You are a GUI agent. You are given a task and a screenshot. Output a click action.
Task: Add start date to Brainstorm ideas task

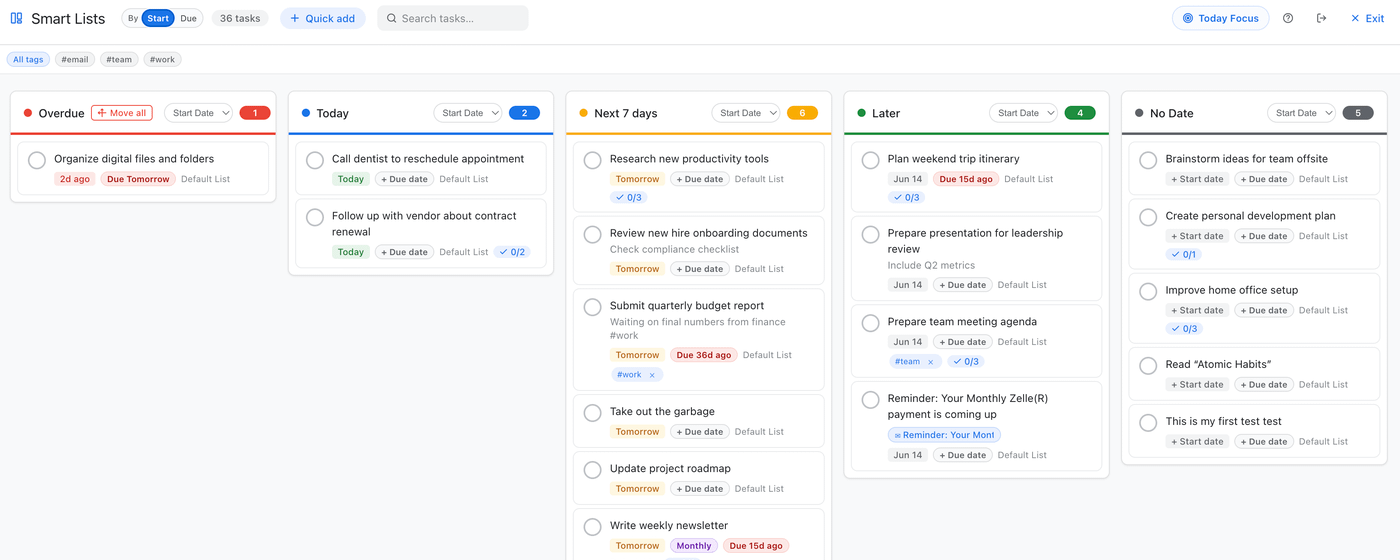pos(1197,179)
